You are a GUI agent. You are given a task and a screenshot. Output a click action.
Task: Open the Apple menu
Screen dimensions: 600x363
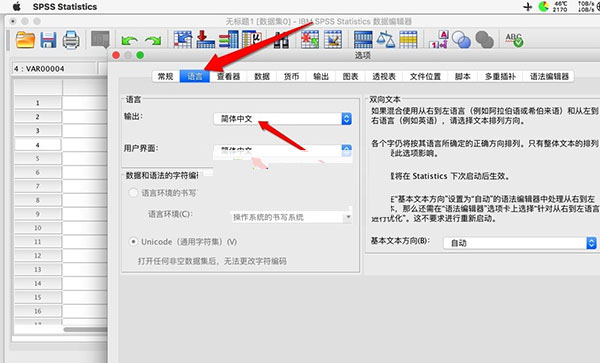17,7
